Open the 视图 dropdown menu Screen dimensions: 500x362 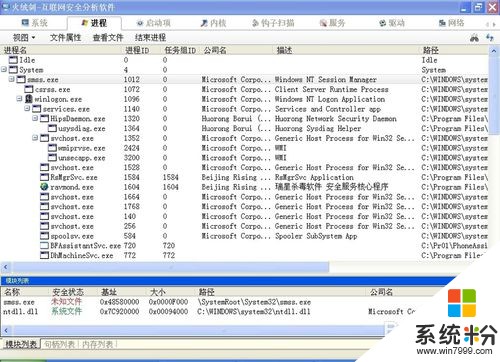click(24, 38)
